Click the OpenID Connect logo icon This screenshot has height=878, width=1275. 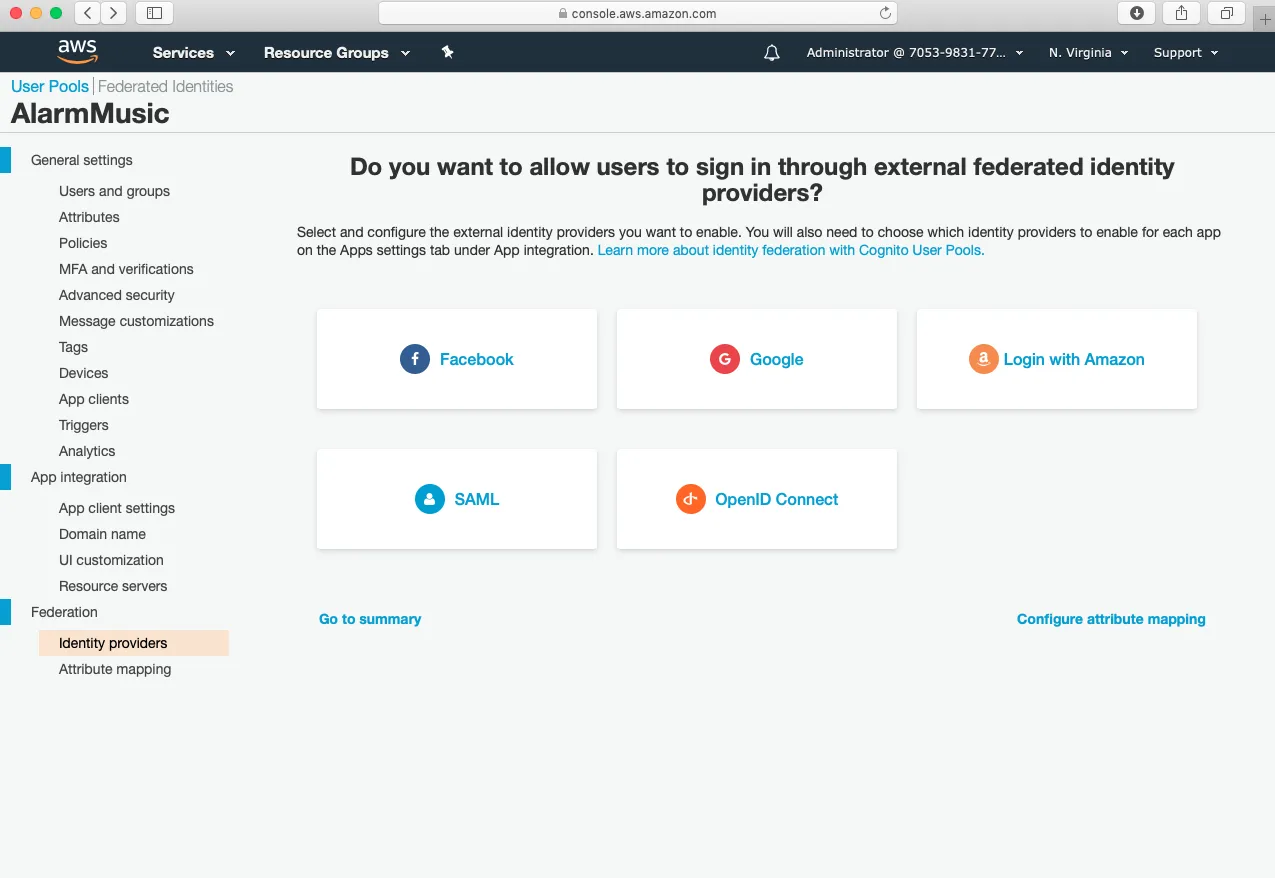pos(691,499)
